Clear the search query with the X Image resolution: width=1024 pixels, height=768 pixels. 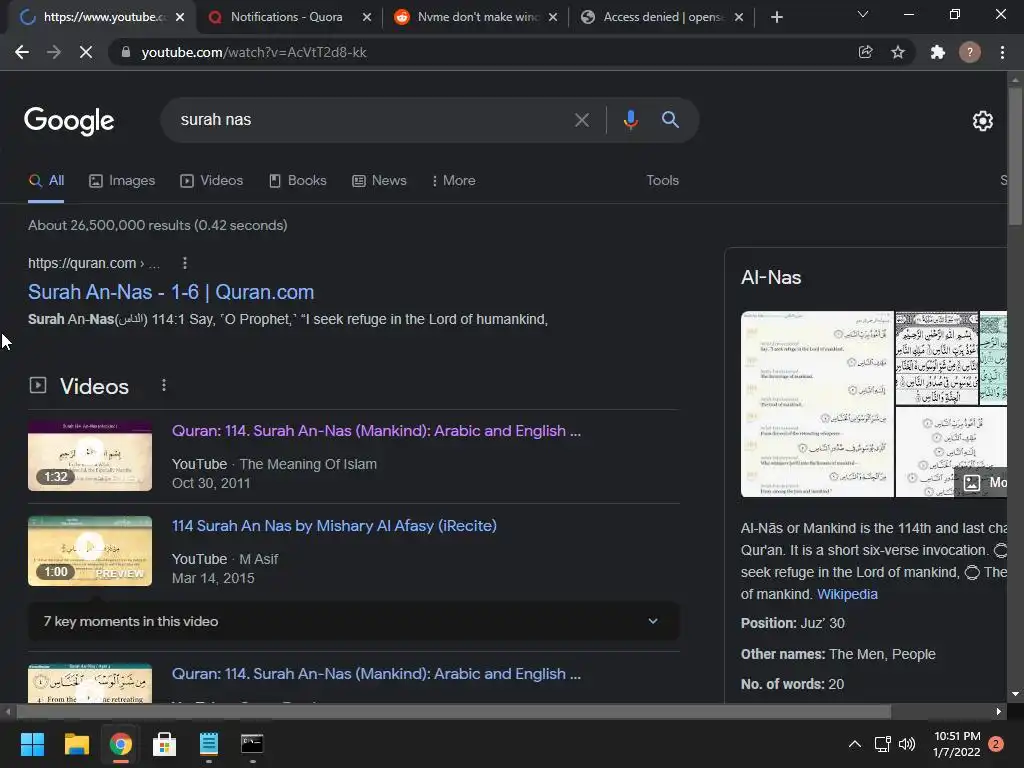coord(581,120)
